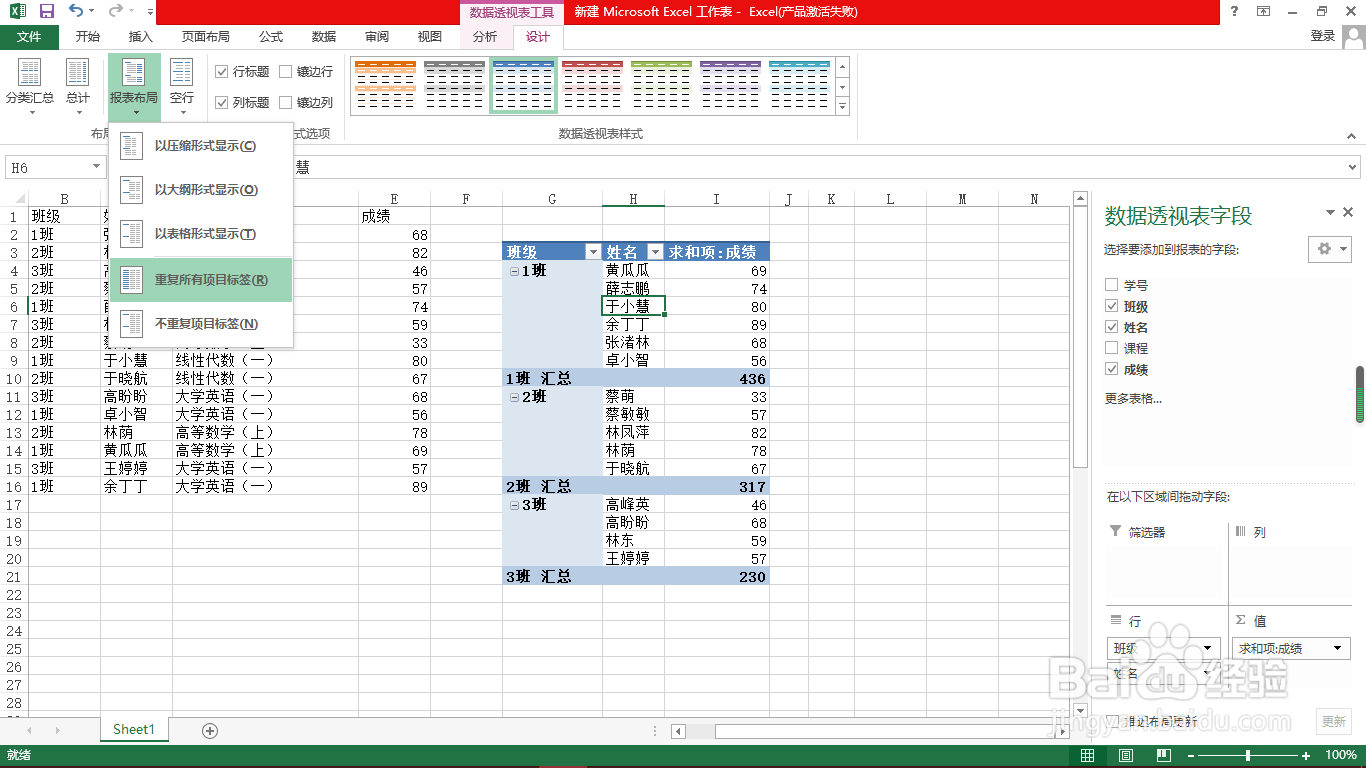
Task: Uncheck the 成绩 field checkbox
Action: click(x=1112, y=369)
